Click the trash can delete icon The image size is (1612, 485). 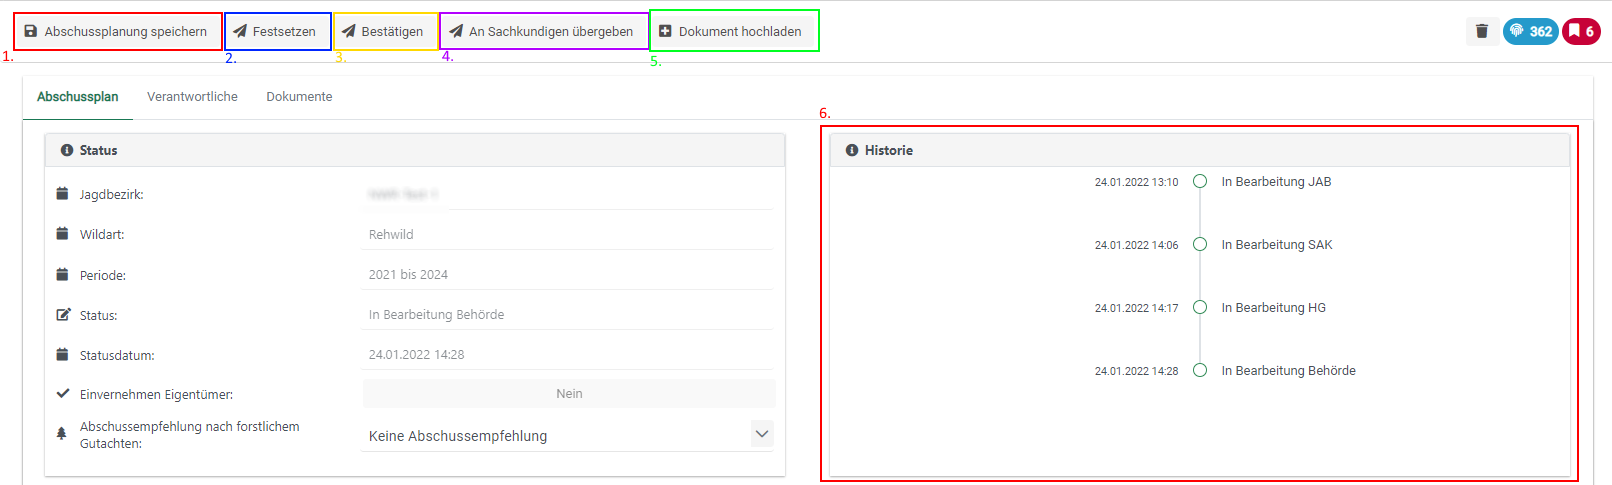coord(1482,31)
